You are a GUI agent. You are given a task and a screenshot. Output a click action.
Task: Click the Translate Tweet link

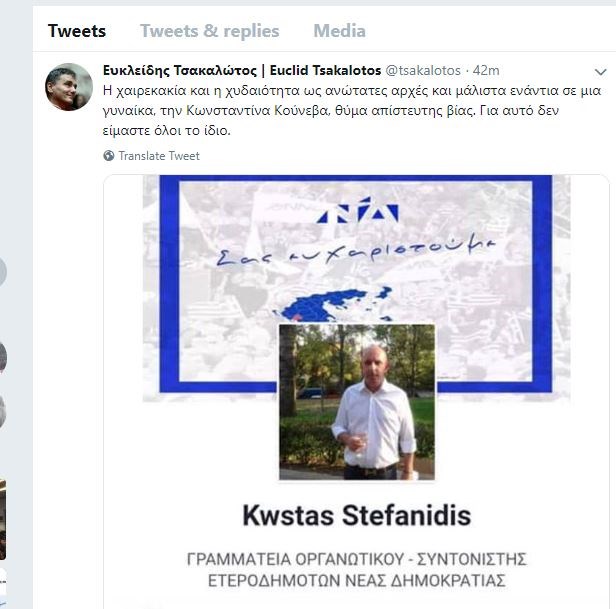[159, 156]
